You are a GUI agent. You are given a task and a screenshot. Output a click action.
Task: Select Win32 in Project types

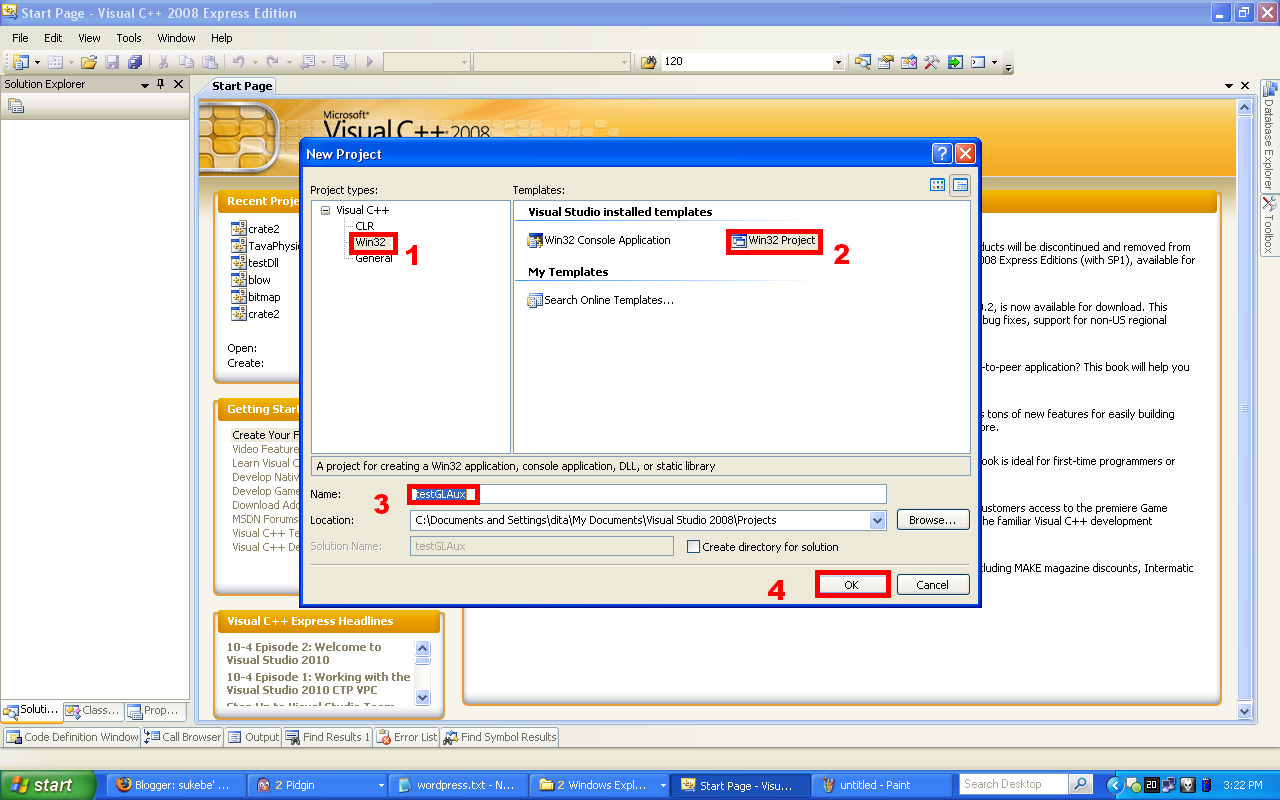pos(371,242)
